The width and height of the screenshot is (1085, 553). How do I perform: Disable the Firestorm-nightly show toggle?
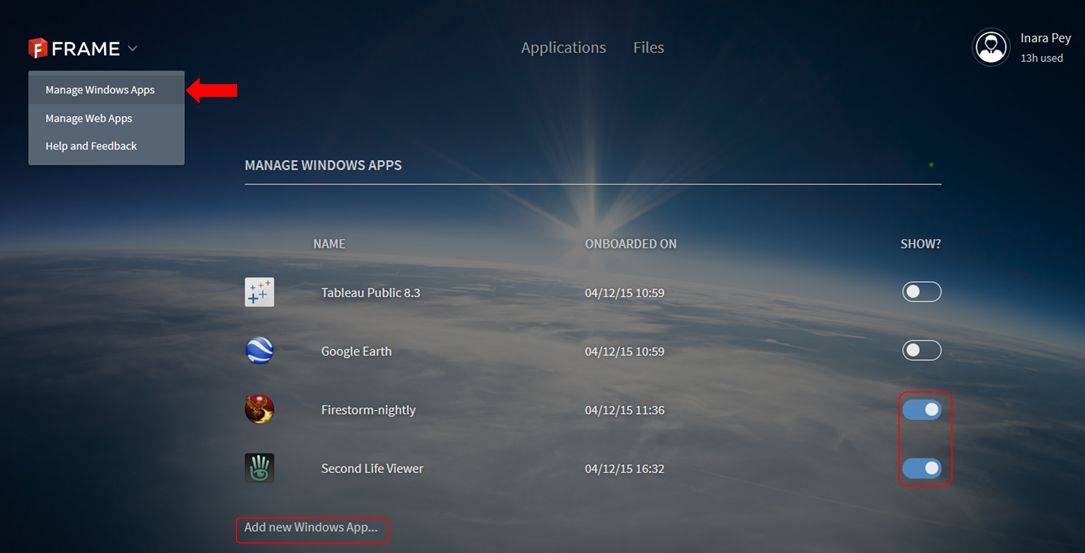click(x=921, y=410)
